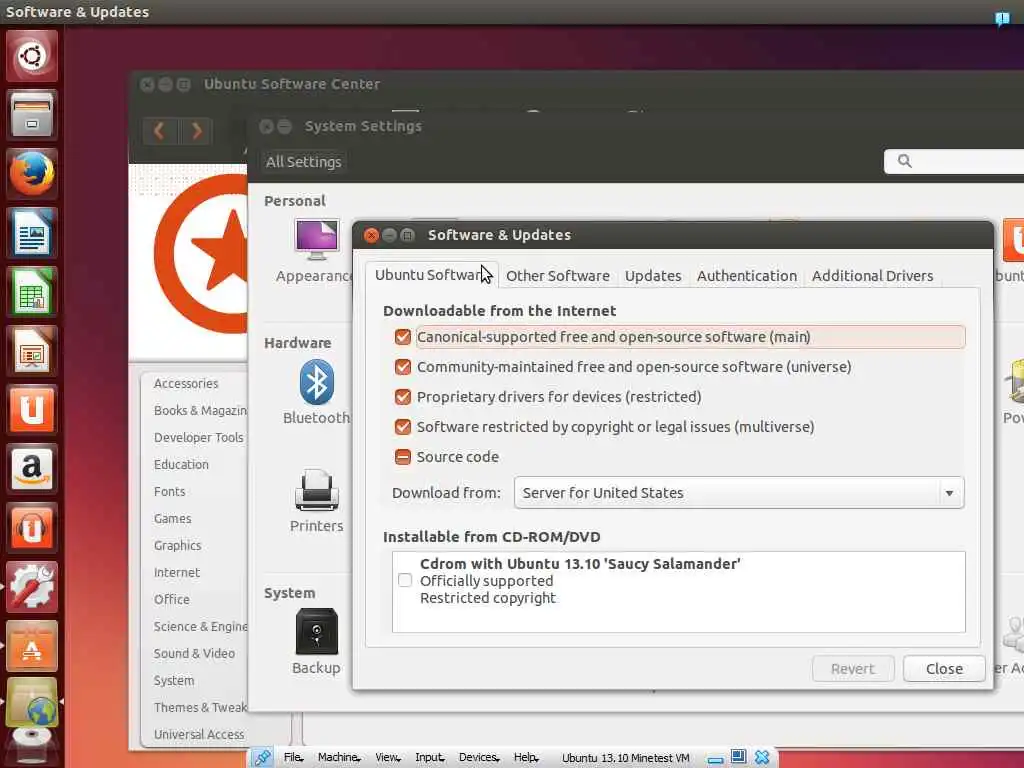
Task: Click the blue indicator icon in top panel
Action: pos(1002,17)
